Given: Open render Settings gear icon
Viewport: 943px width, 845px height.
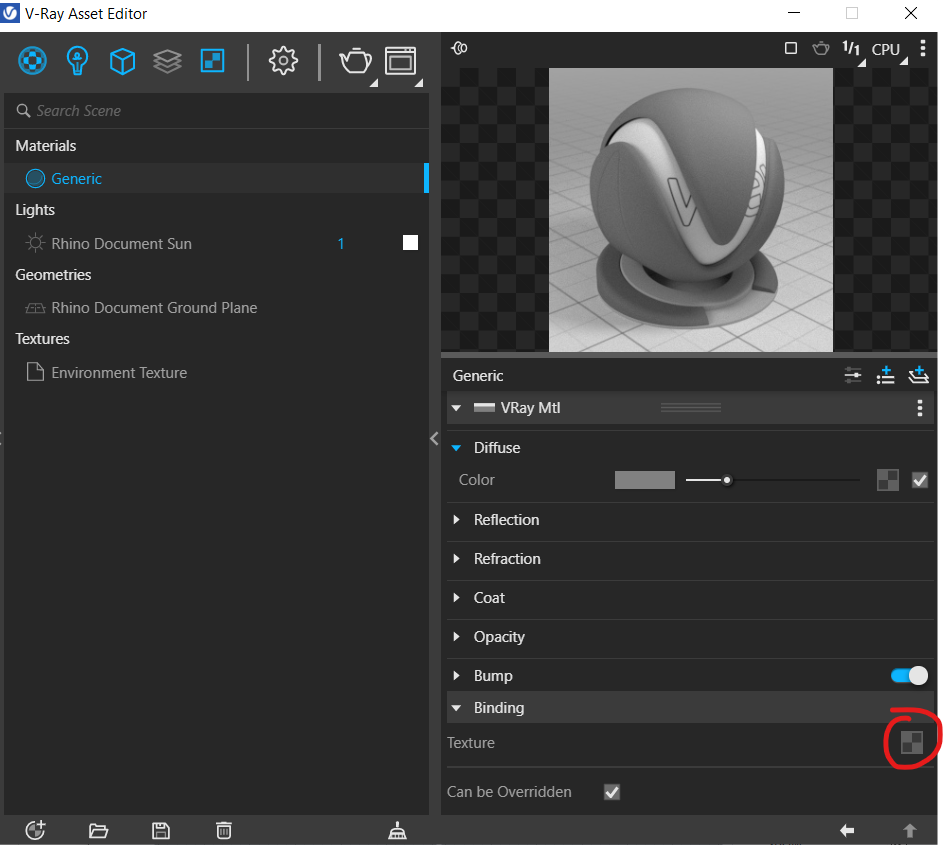Looking at the screenshot, I should pos(283,61).
